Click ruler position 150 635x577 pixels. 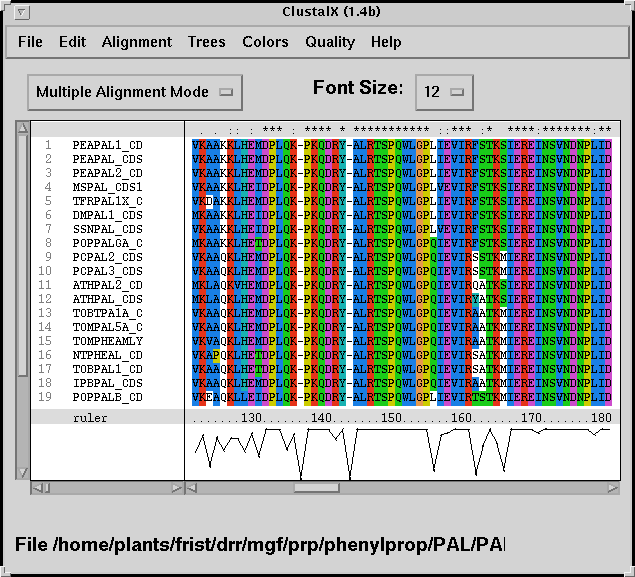(391, 417)
